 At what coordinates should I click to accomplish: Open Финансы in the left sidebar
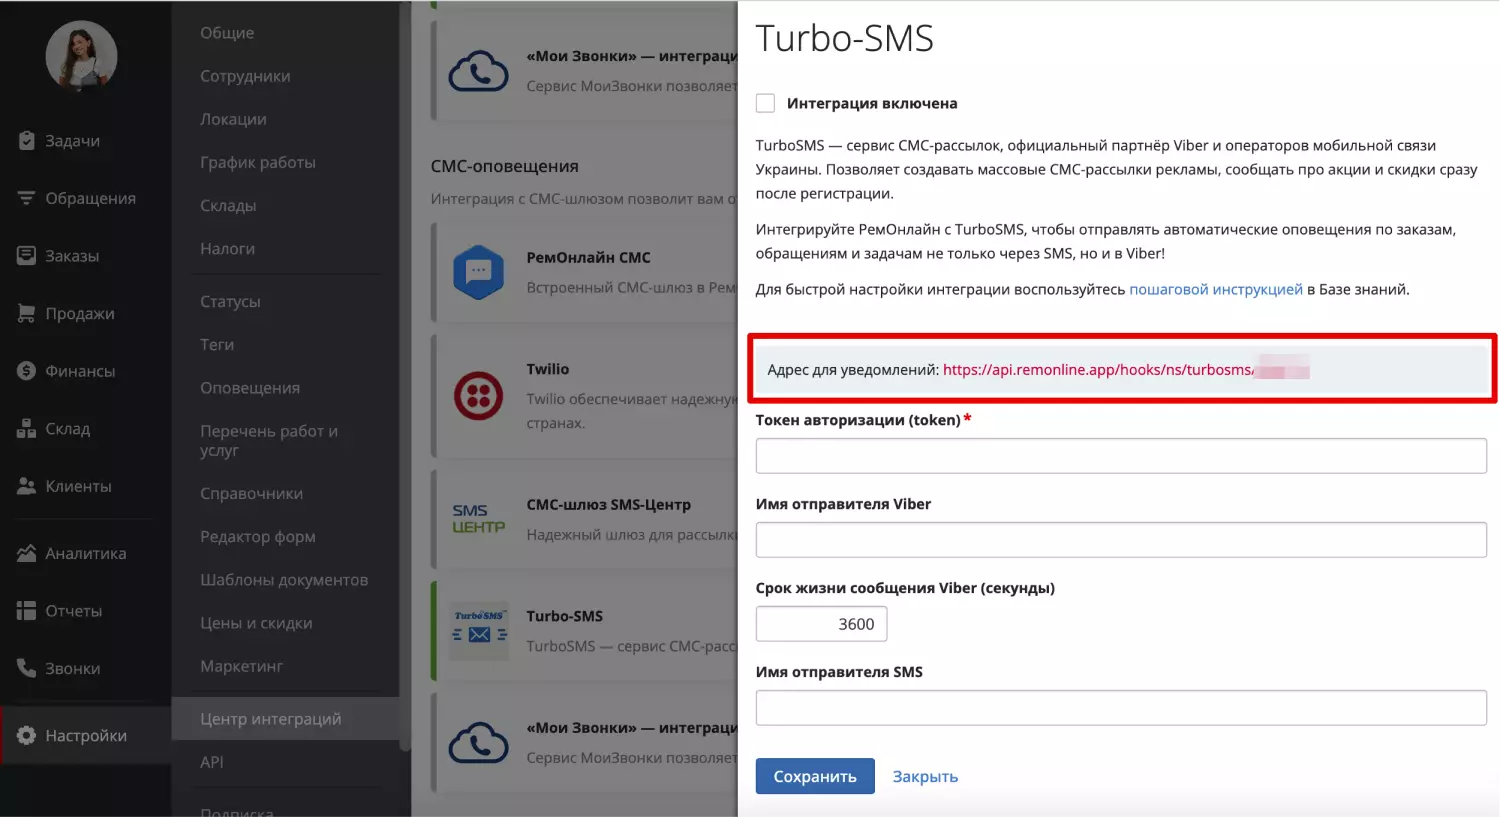[80, 371]
